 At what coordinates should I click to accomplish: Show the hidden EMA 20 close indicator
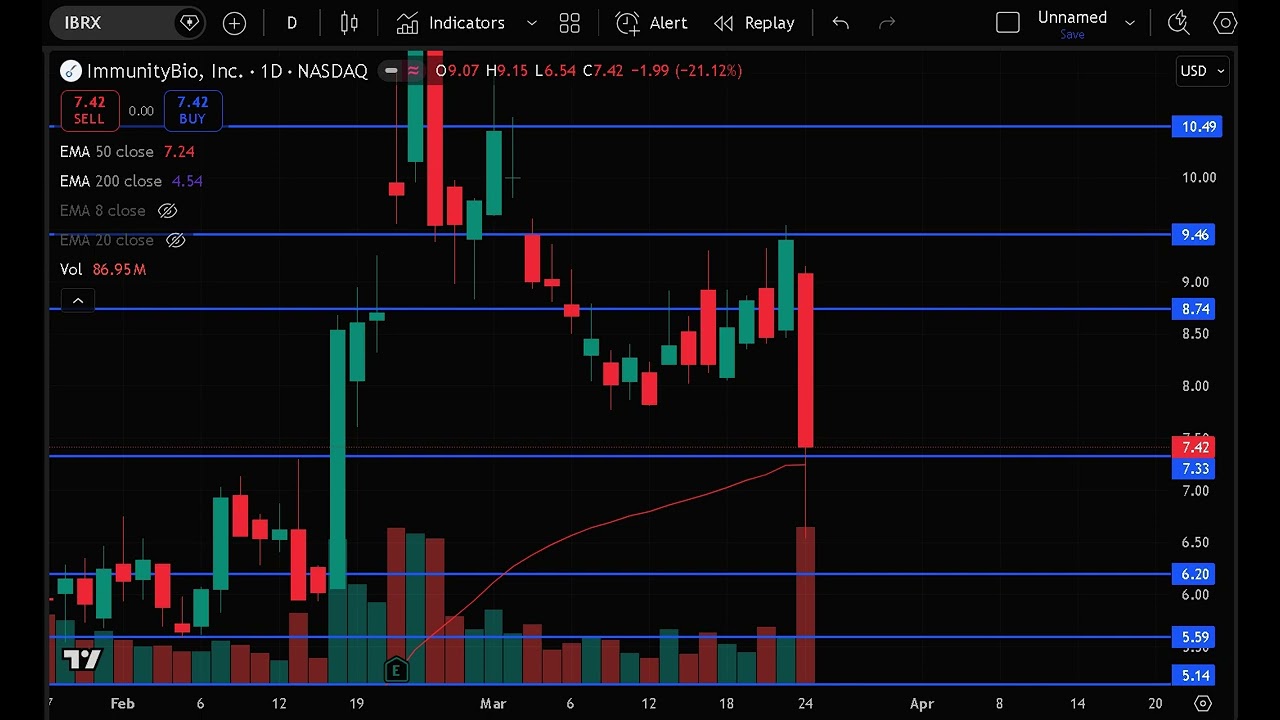(x=175, y=240)
